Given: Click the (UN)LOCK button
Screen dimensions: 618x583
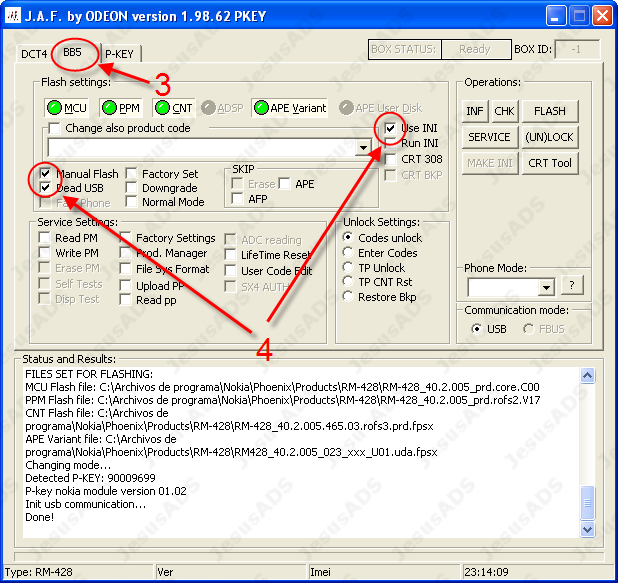Looking at the screenshot, I should click(549, 137).
